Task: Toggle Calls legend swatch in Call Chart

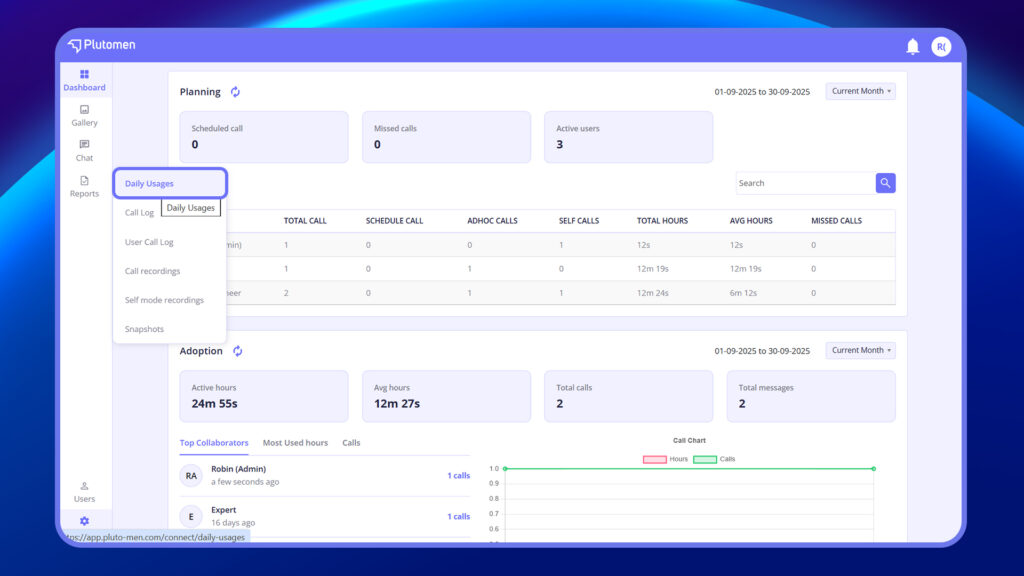Action: (x=705, y=459)
